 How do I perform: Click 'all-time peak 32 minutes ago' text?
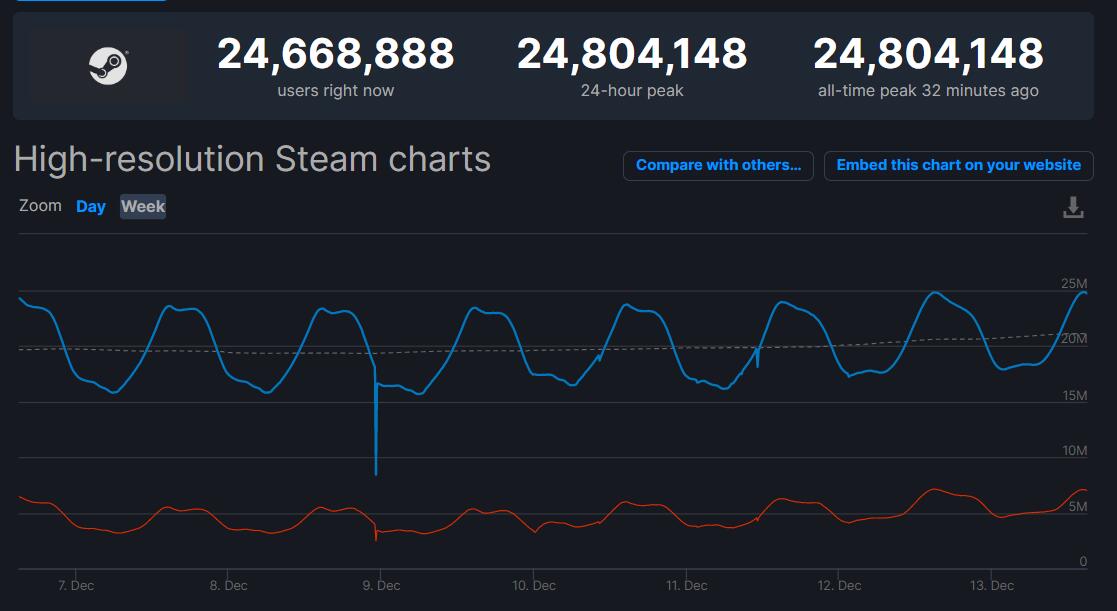pos(928,90)
